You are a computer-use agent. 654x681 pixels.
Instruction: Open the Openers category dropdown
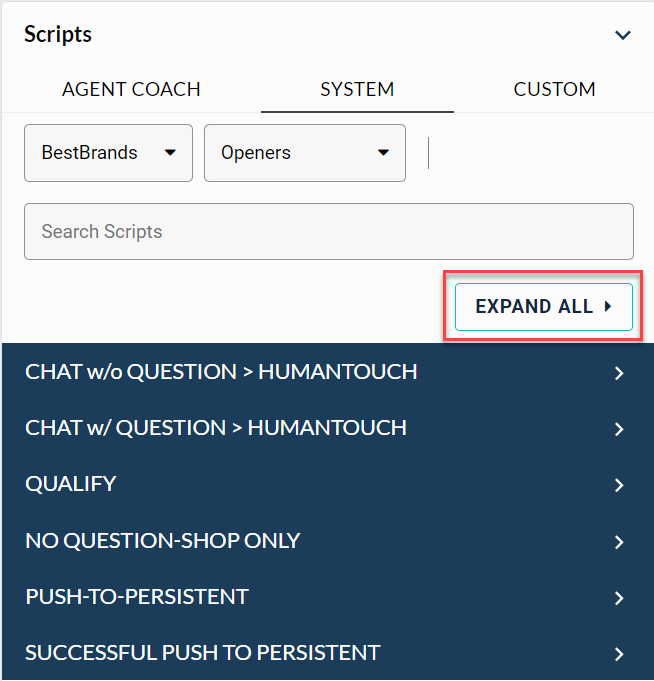(304, 153)
